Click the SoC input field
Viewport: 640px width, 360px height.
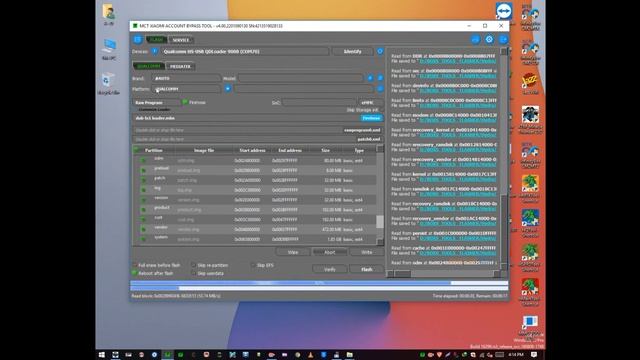pyautogui.click(x=319, y=102)
